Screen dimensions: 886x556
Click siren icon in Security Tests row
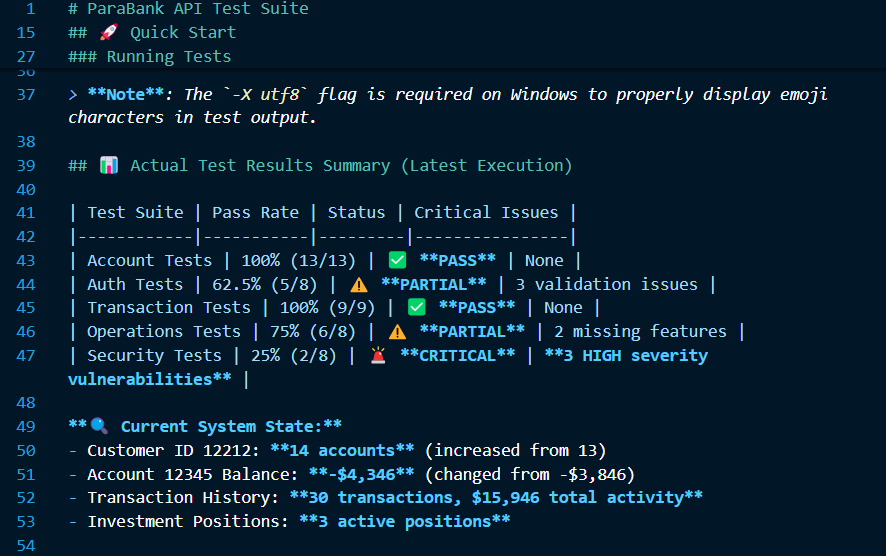point(378,355)
